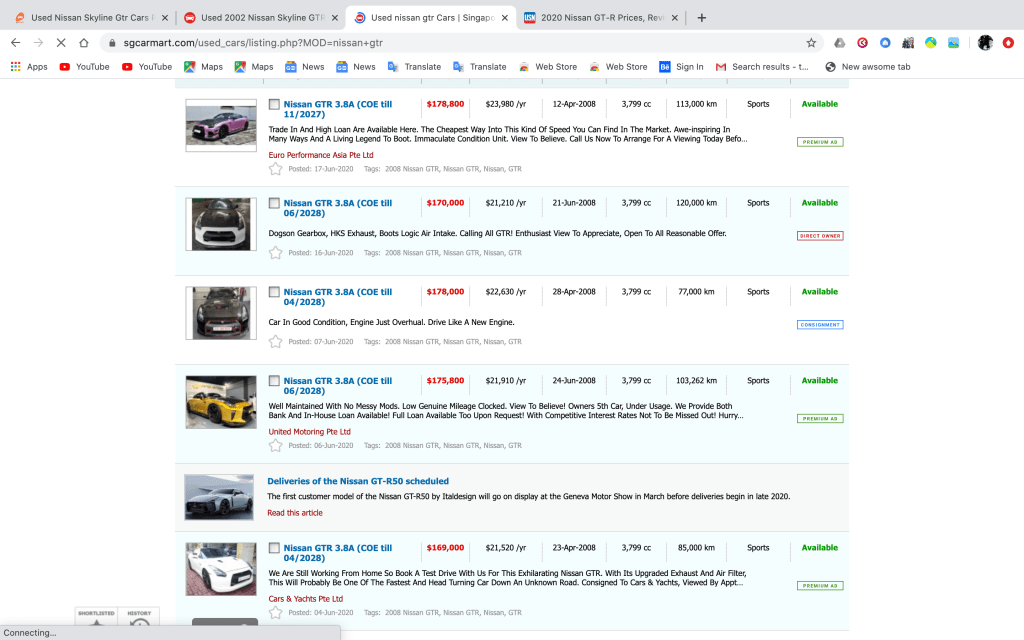Check the box beside the $170,000 Nissan GTR

click(275, 203)
